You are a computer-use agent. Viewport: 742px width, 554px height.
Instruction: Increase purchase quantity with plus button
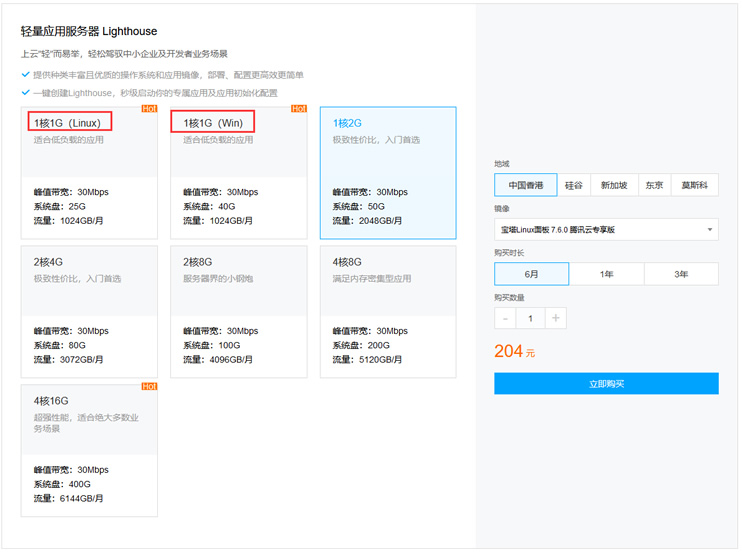pyautogui.click(x=556, y=318)
